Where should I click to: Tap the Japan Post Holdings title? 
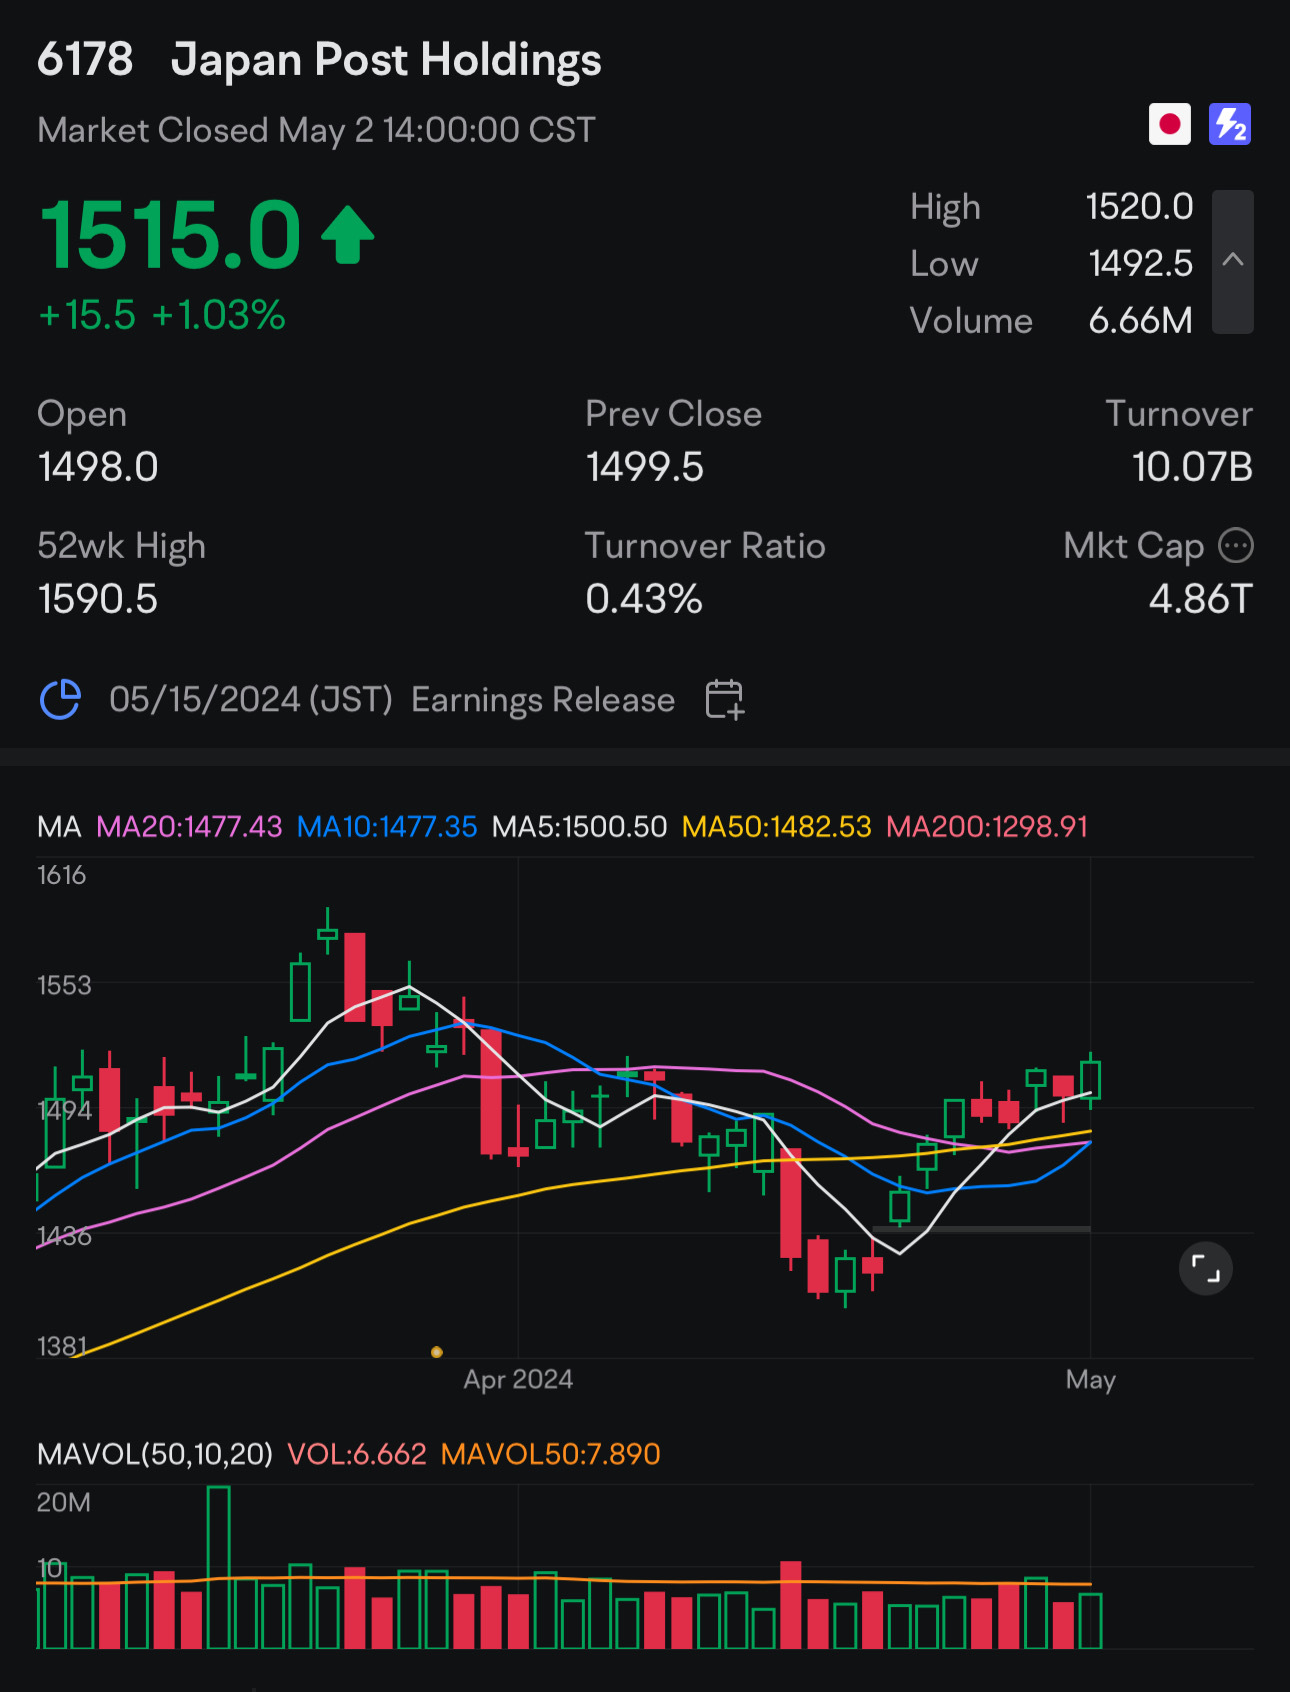(386, 60)
